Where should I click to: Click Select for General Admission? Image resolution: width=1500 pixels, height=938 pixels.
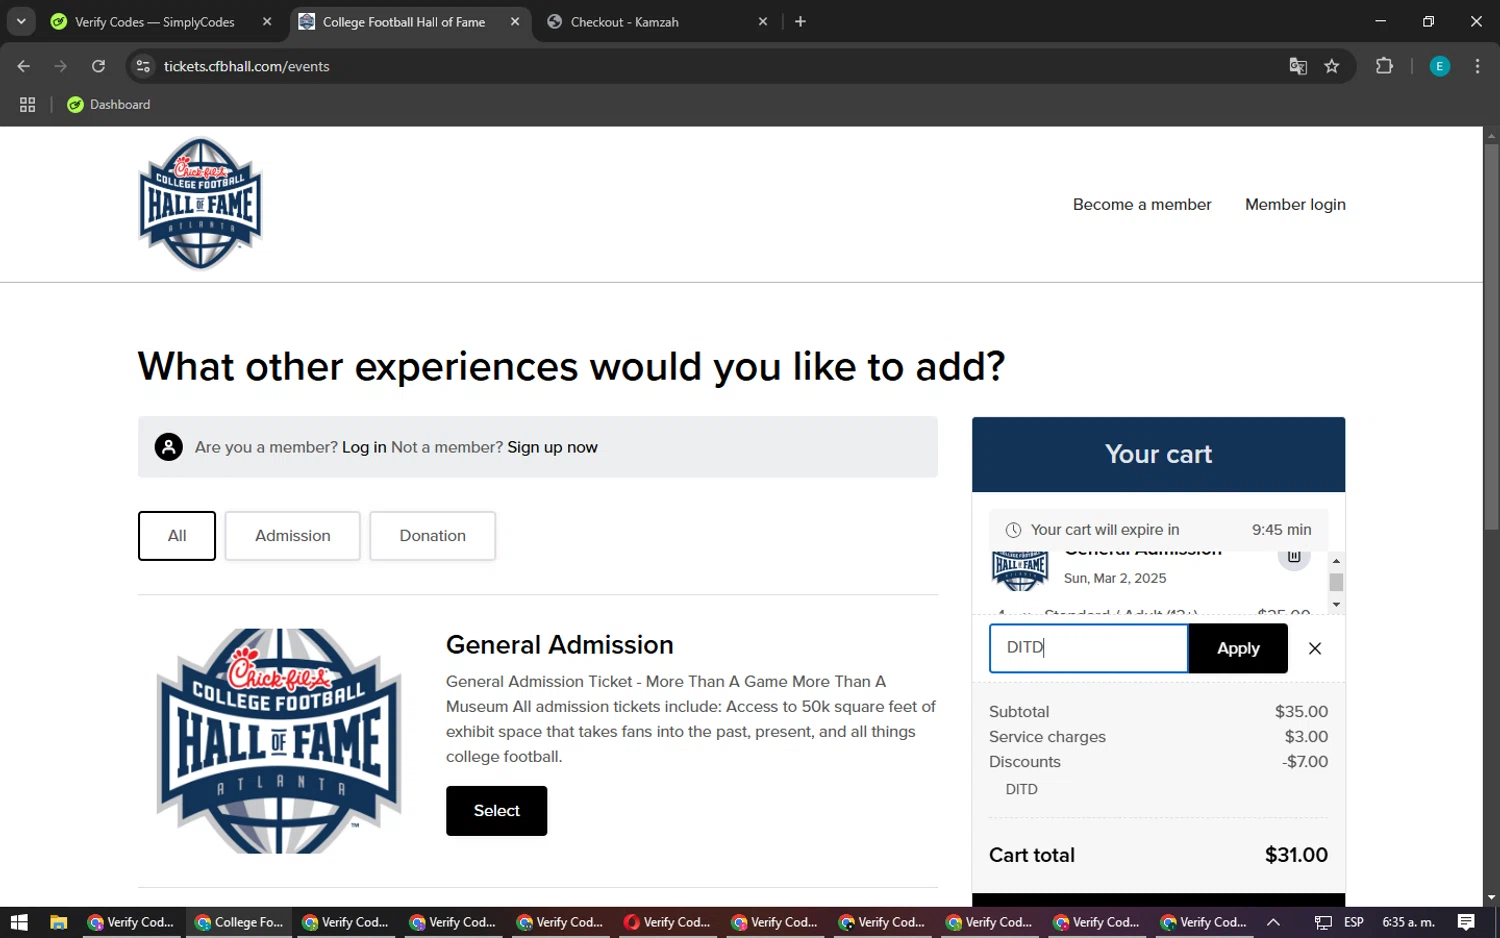tap(496, 811)
